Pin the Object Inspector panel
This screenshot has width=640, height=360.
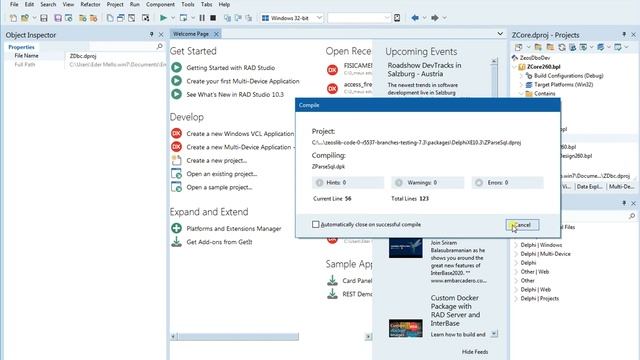(151, 35)
